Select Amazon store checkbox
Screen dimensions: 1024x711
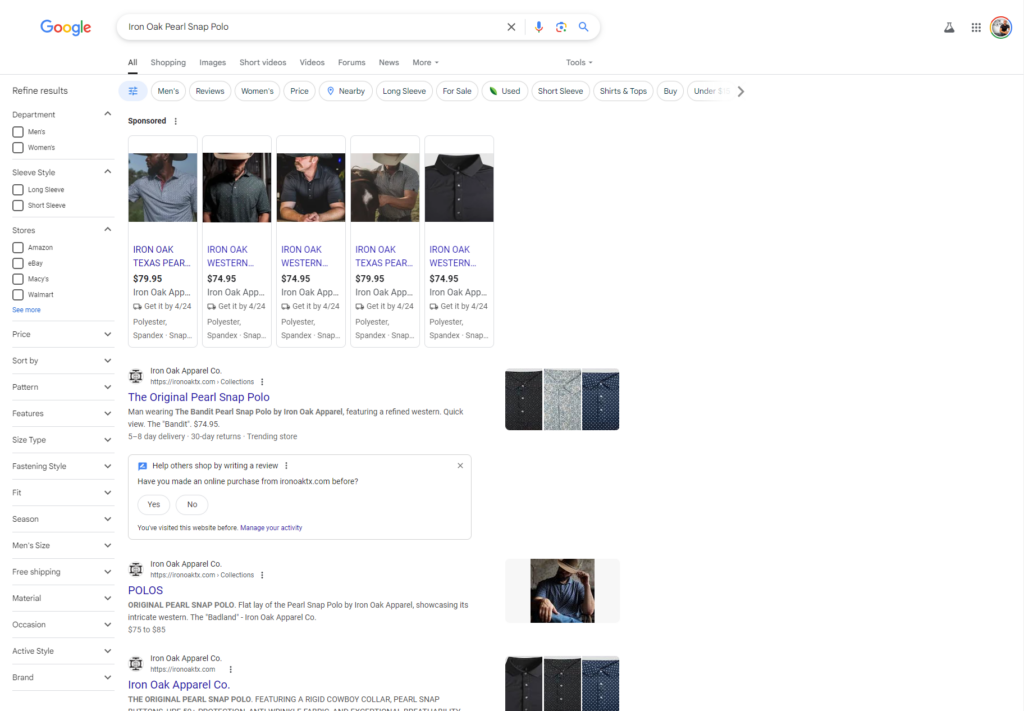pos(18,247)
